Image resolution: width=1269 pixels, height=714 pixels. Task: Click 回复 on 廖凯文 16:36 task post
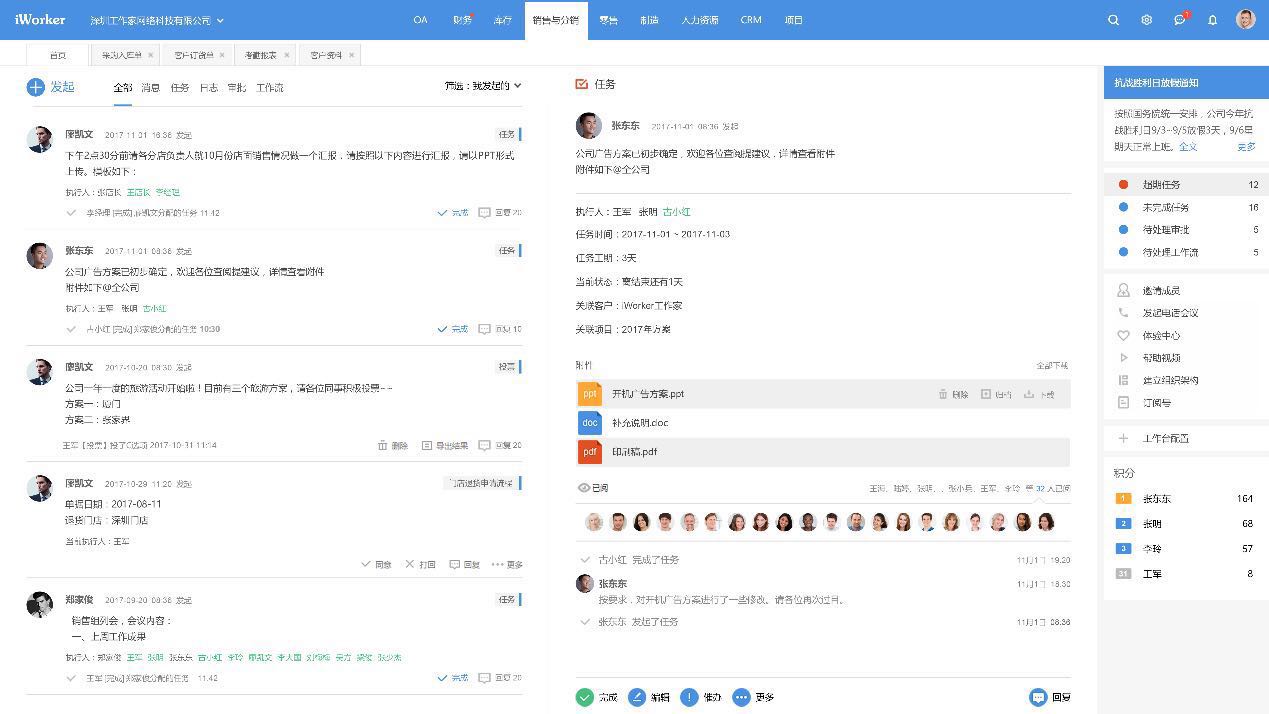[499, 212]
